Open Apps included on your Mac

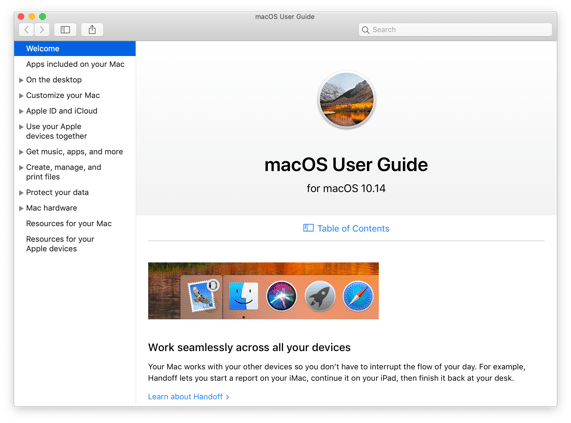[x=75, y=64]
